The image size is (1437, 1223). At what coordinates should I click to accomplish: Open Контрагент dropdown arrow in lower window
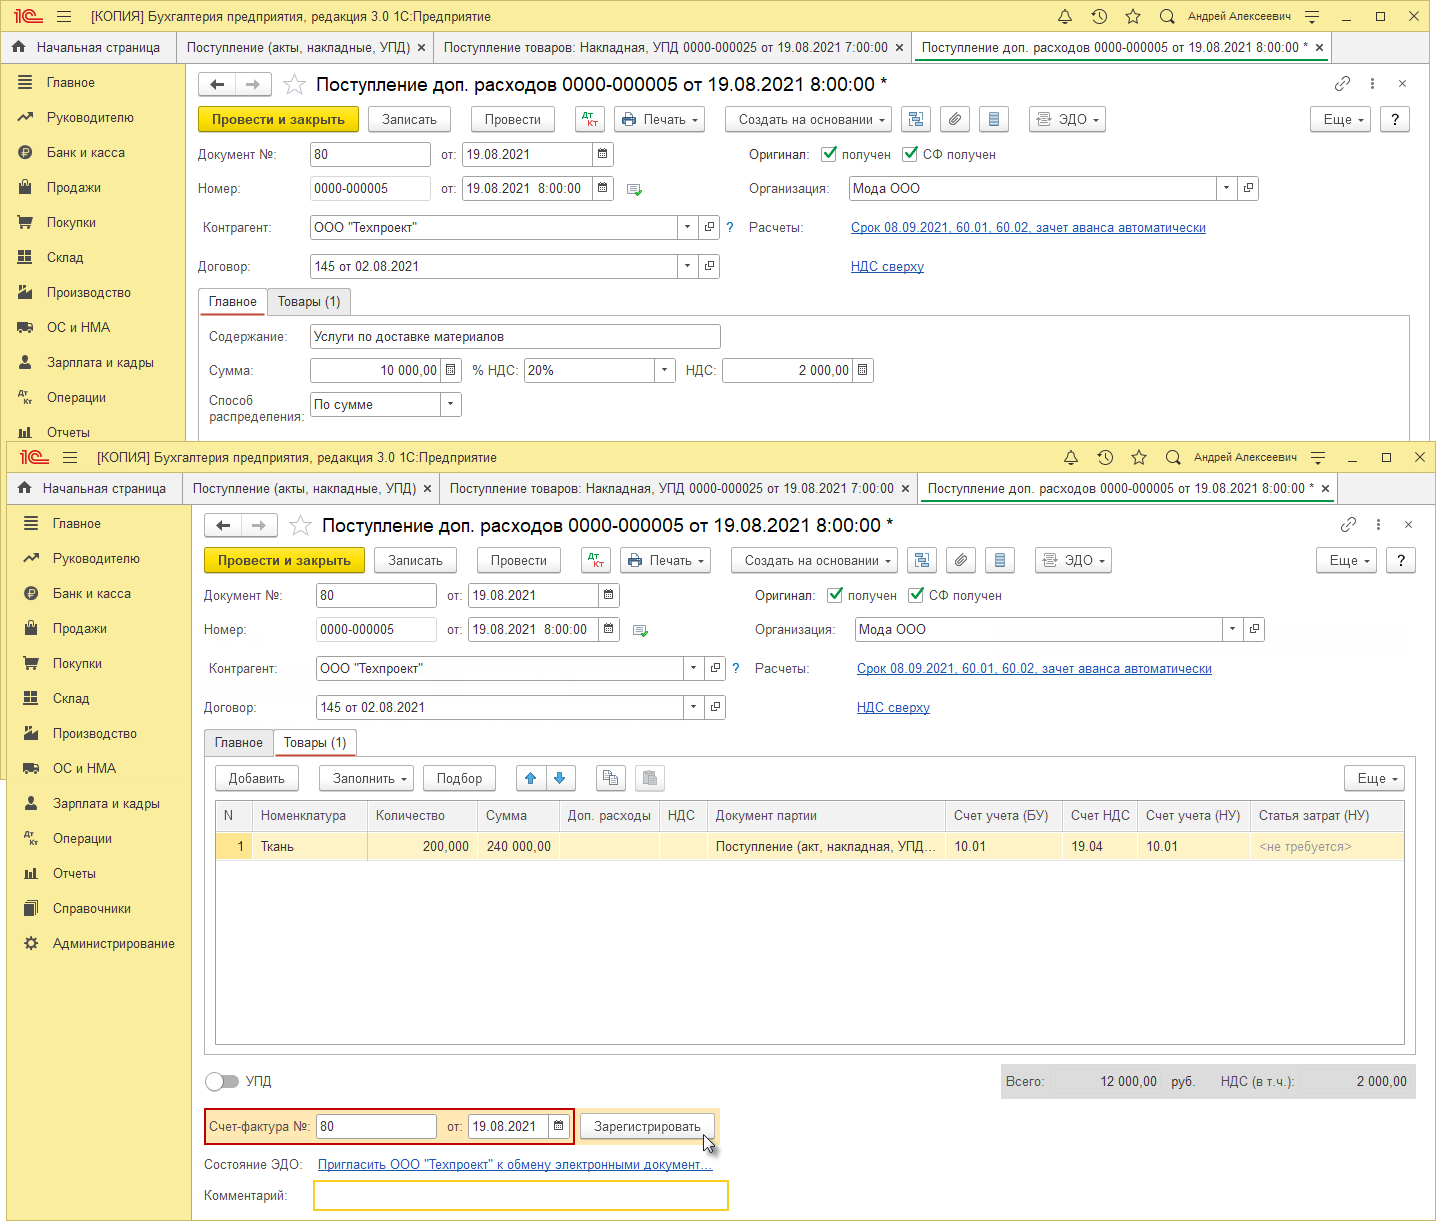[x=693, y=668]
